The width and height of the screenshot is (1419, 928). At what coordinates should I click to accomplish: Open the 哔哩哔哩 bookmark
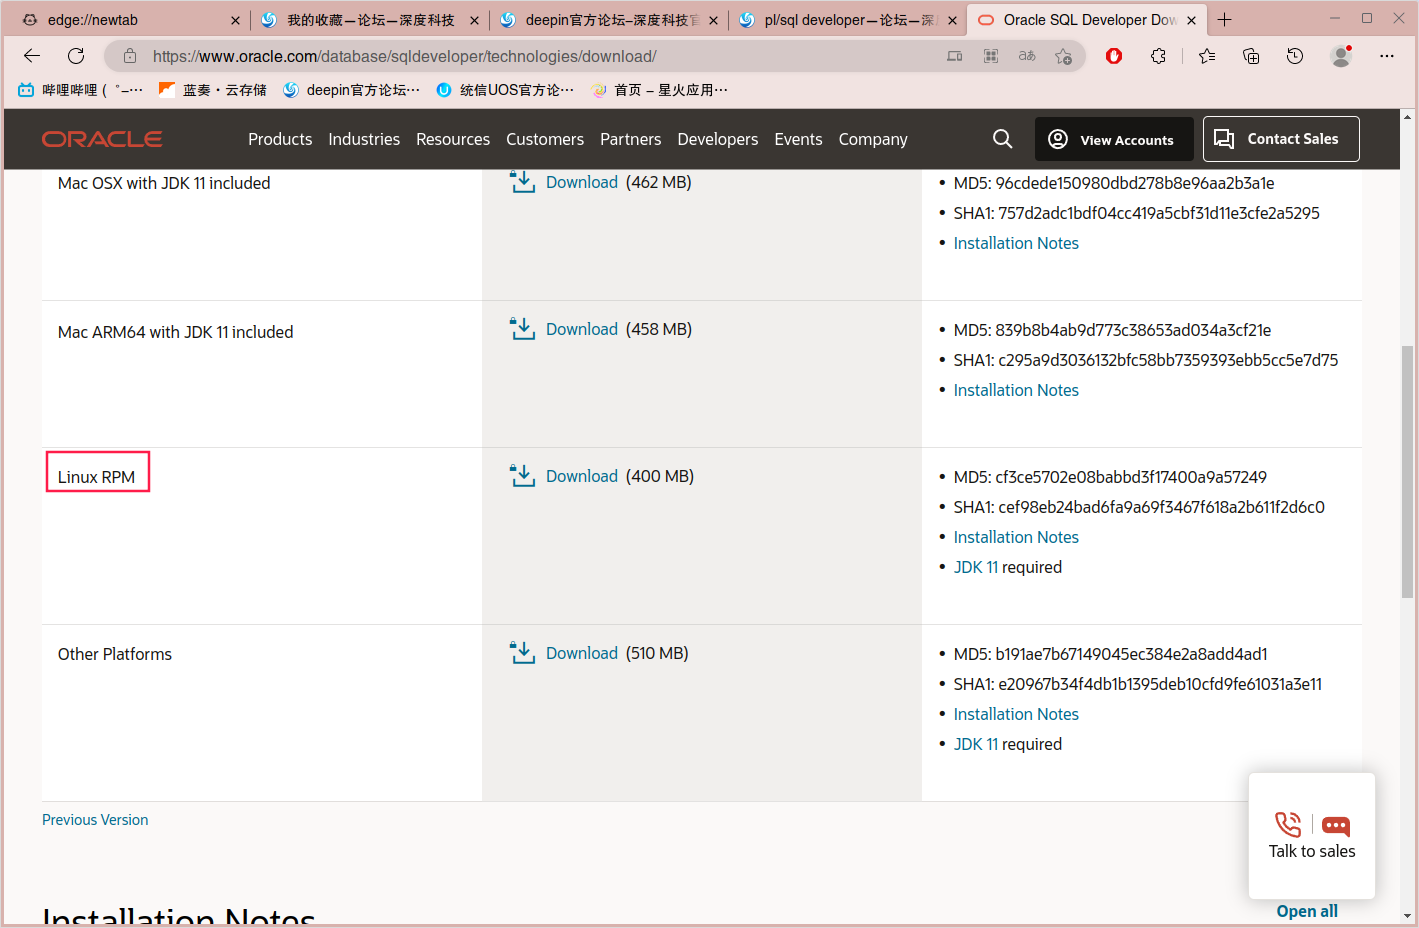[80, 90]
